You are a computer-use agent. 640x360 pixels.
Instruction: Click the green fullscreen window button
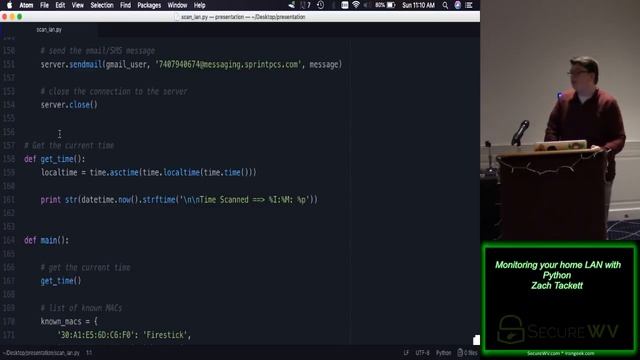pos(20,17)
